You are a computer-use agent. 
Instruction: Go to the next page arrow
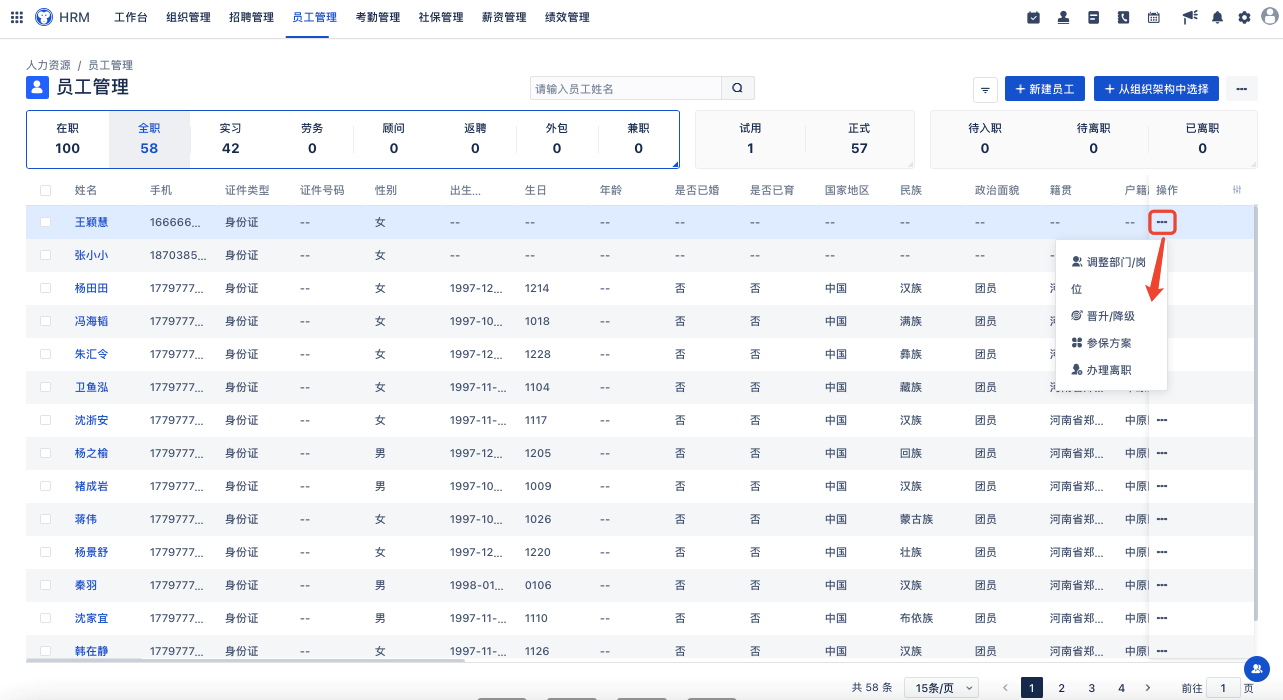pos(1147,688)
